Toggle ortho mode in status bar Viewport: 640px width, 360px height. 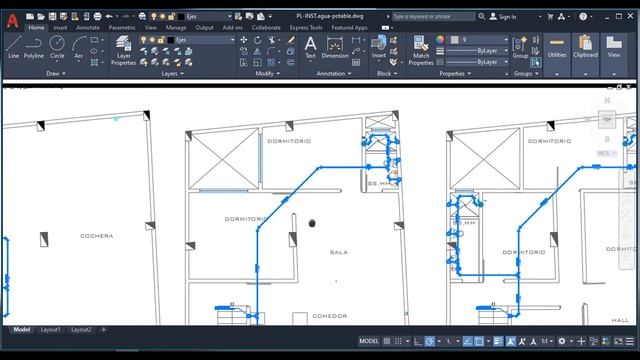click(418, 341)
